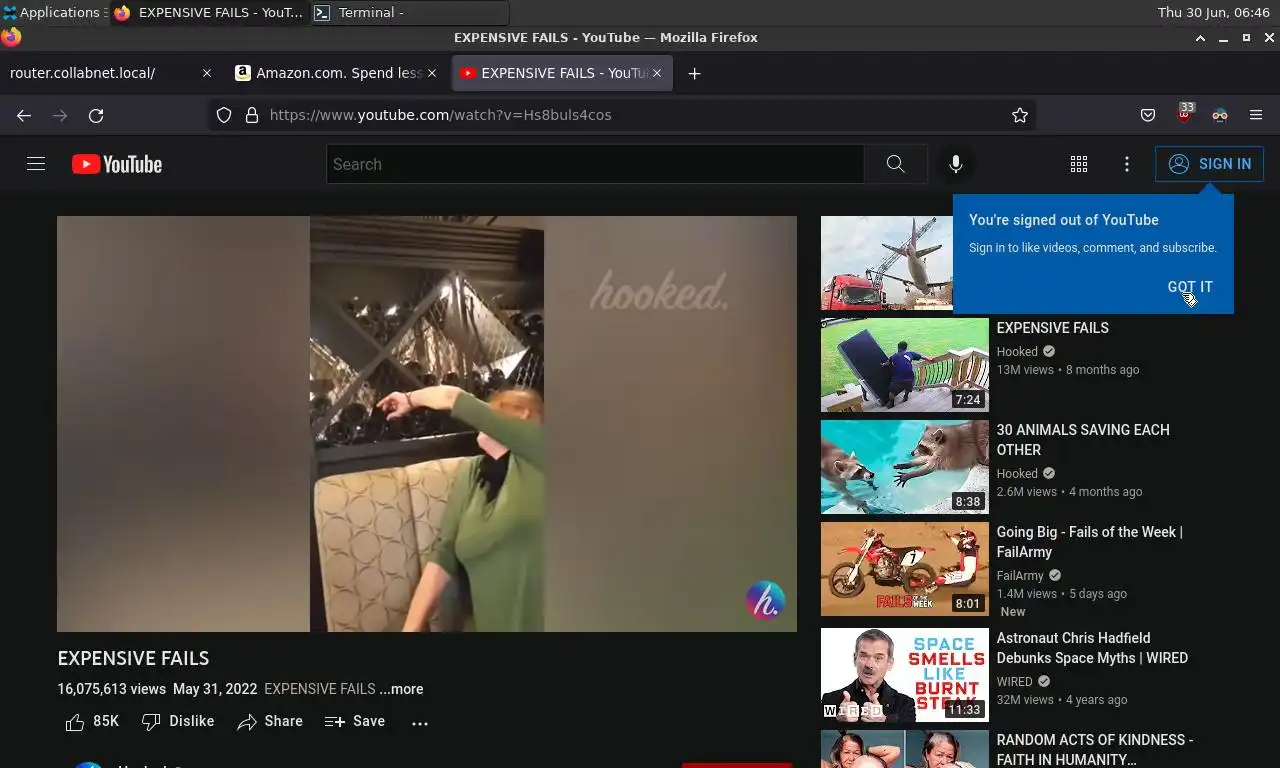
Task: Open EXPENSIVE FAILS suggested video title
Action: point(1052,328)
